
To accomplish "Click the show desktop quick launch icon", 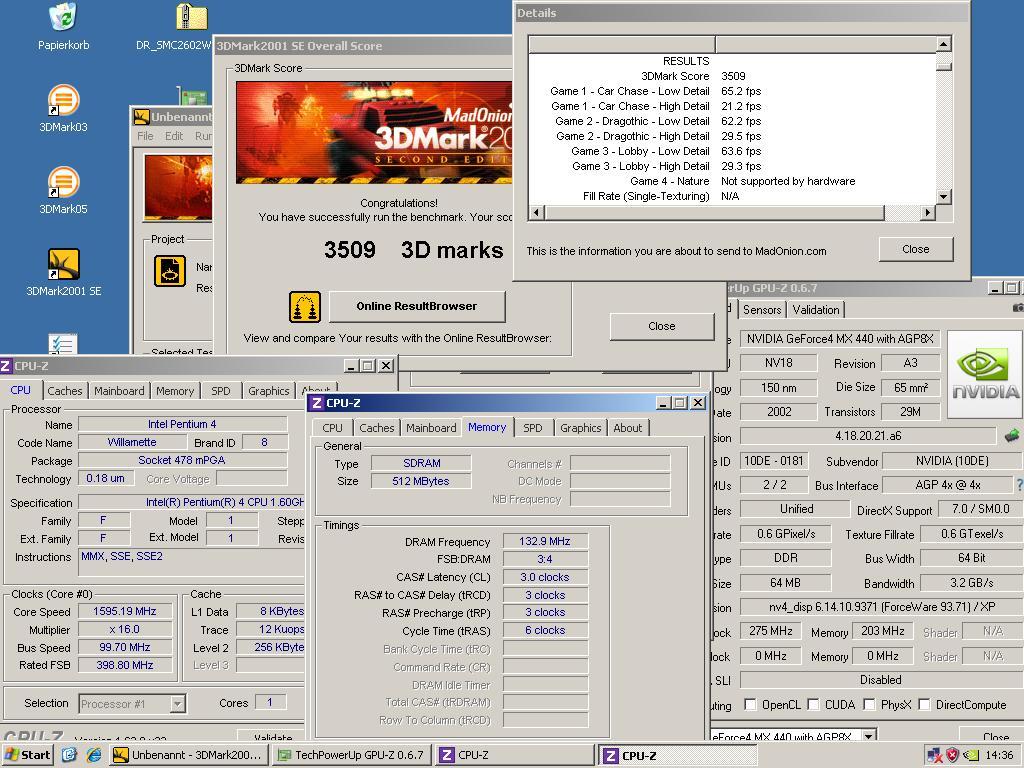I will coord(69,755).
